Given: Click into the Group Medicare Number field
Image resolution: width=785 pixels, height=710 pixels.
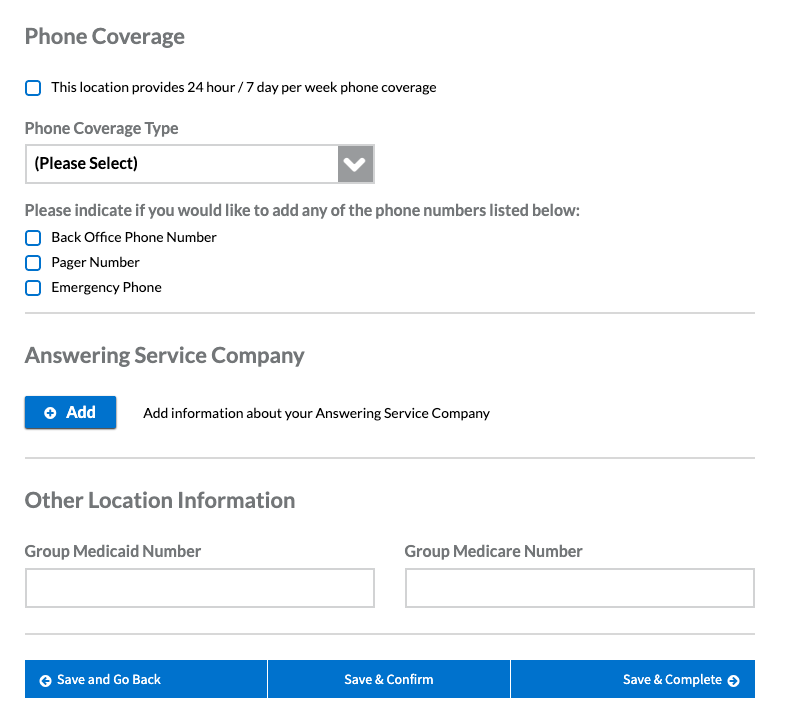Looking at the screenshot, I should point(579,588).
